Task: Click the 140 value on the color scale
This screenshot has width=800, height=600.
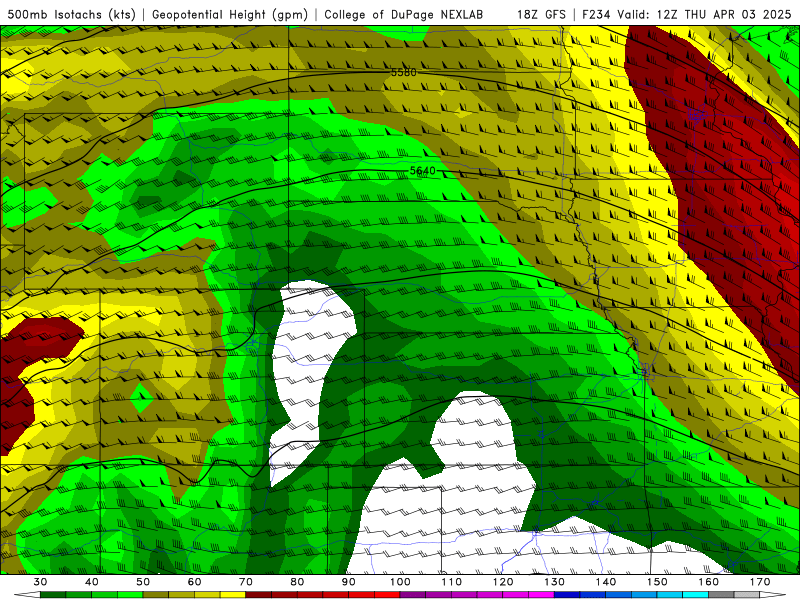Action: click(x=606, y=582)
